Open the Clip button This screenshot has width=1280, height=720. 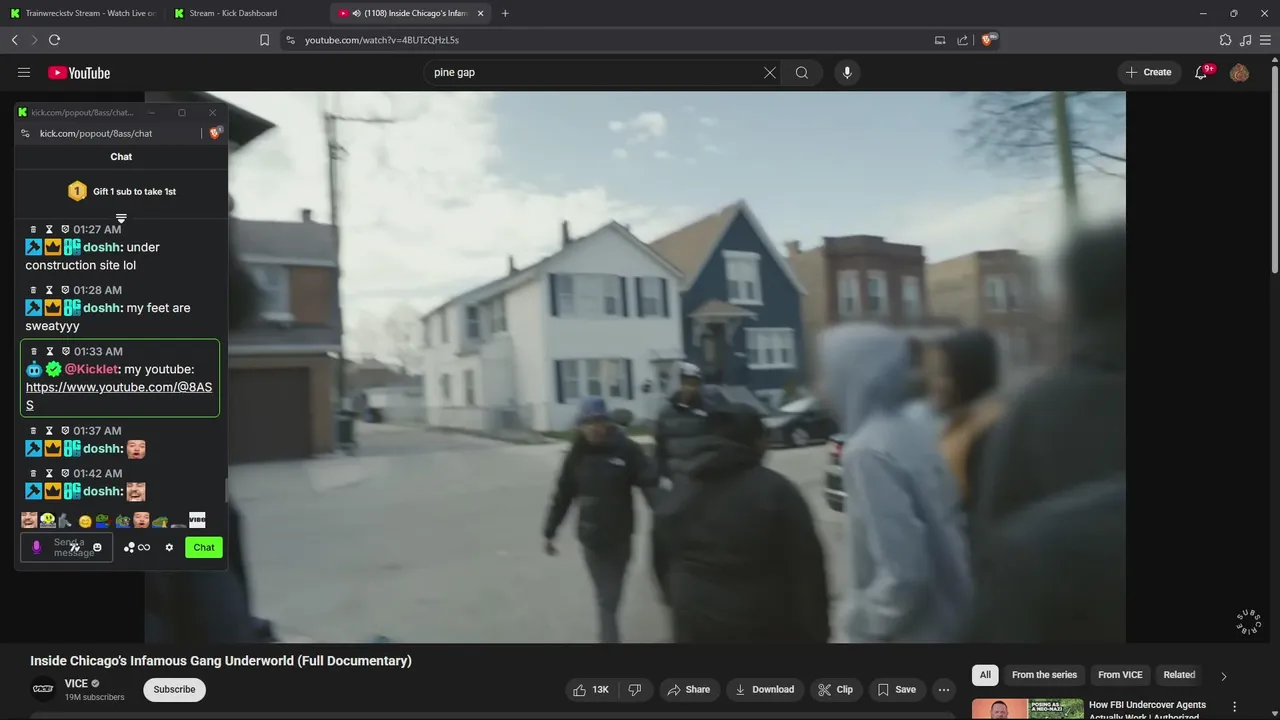tap(835, 689)
